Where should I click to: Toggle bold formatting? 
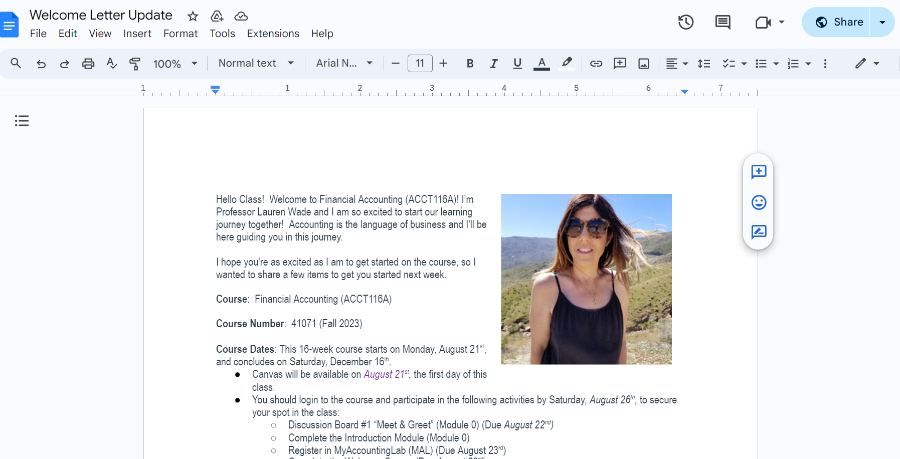[x=470, y=63]
